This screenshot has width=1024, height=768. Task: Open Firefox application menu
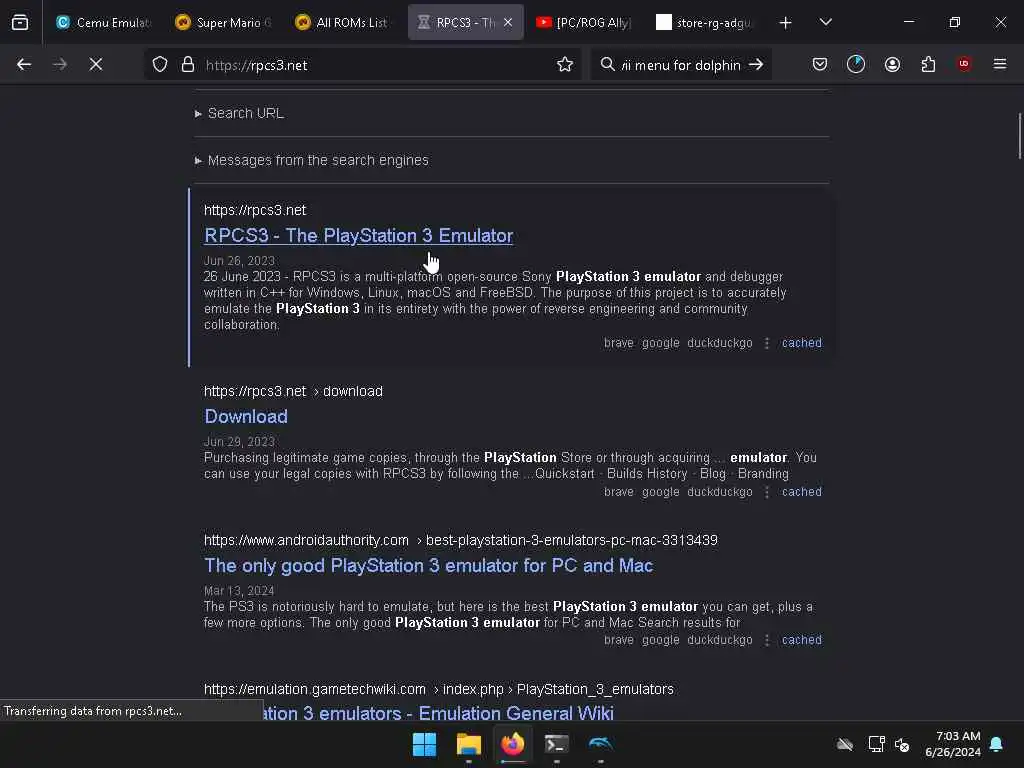pyautogui.click(x=1000, y=64)
